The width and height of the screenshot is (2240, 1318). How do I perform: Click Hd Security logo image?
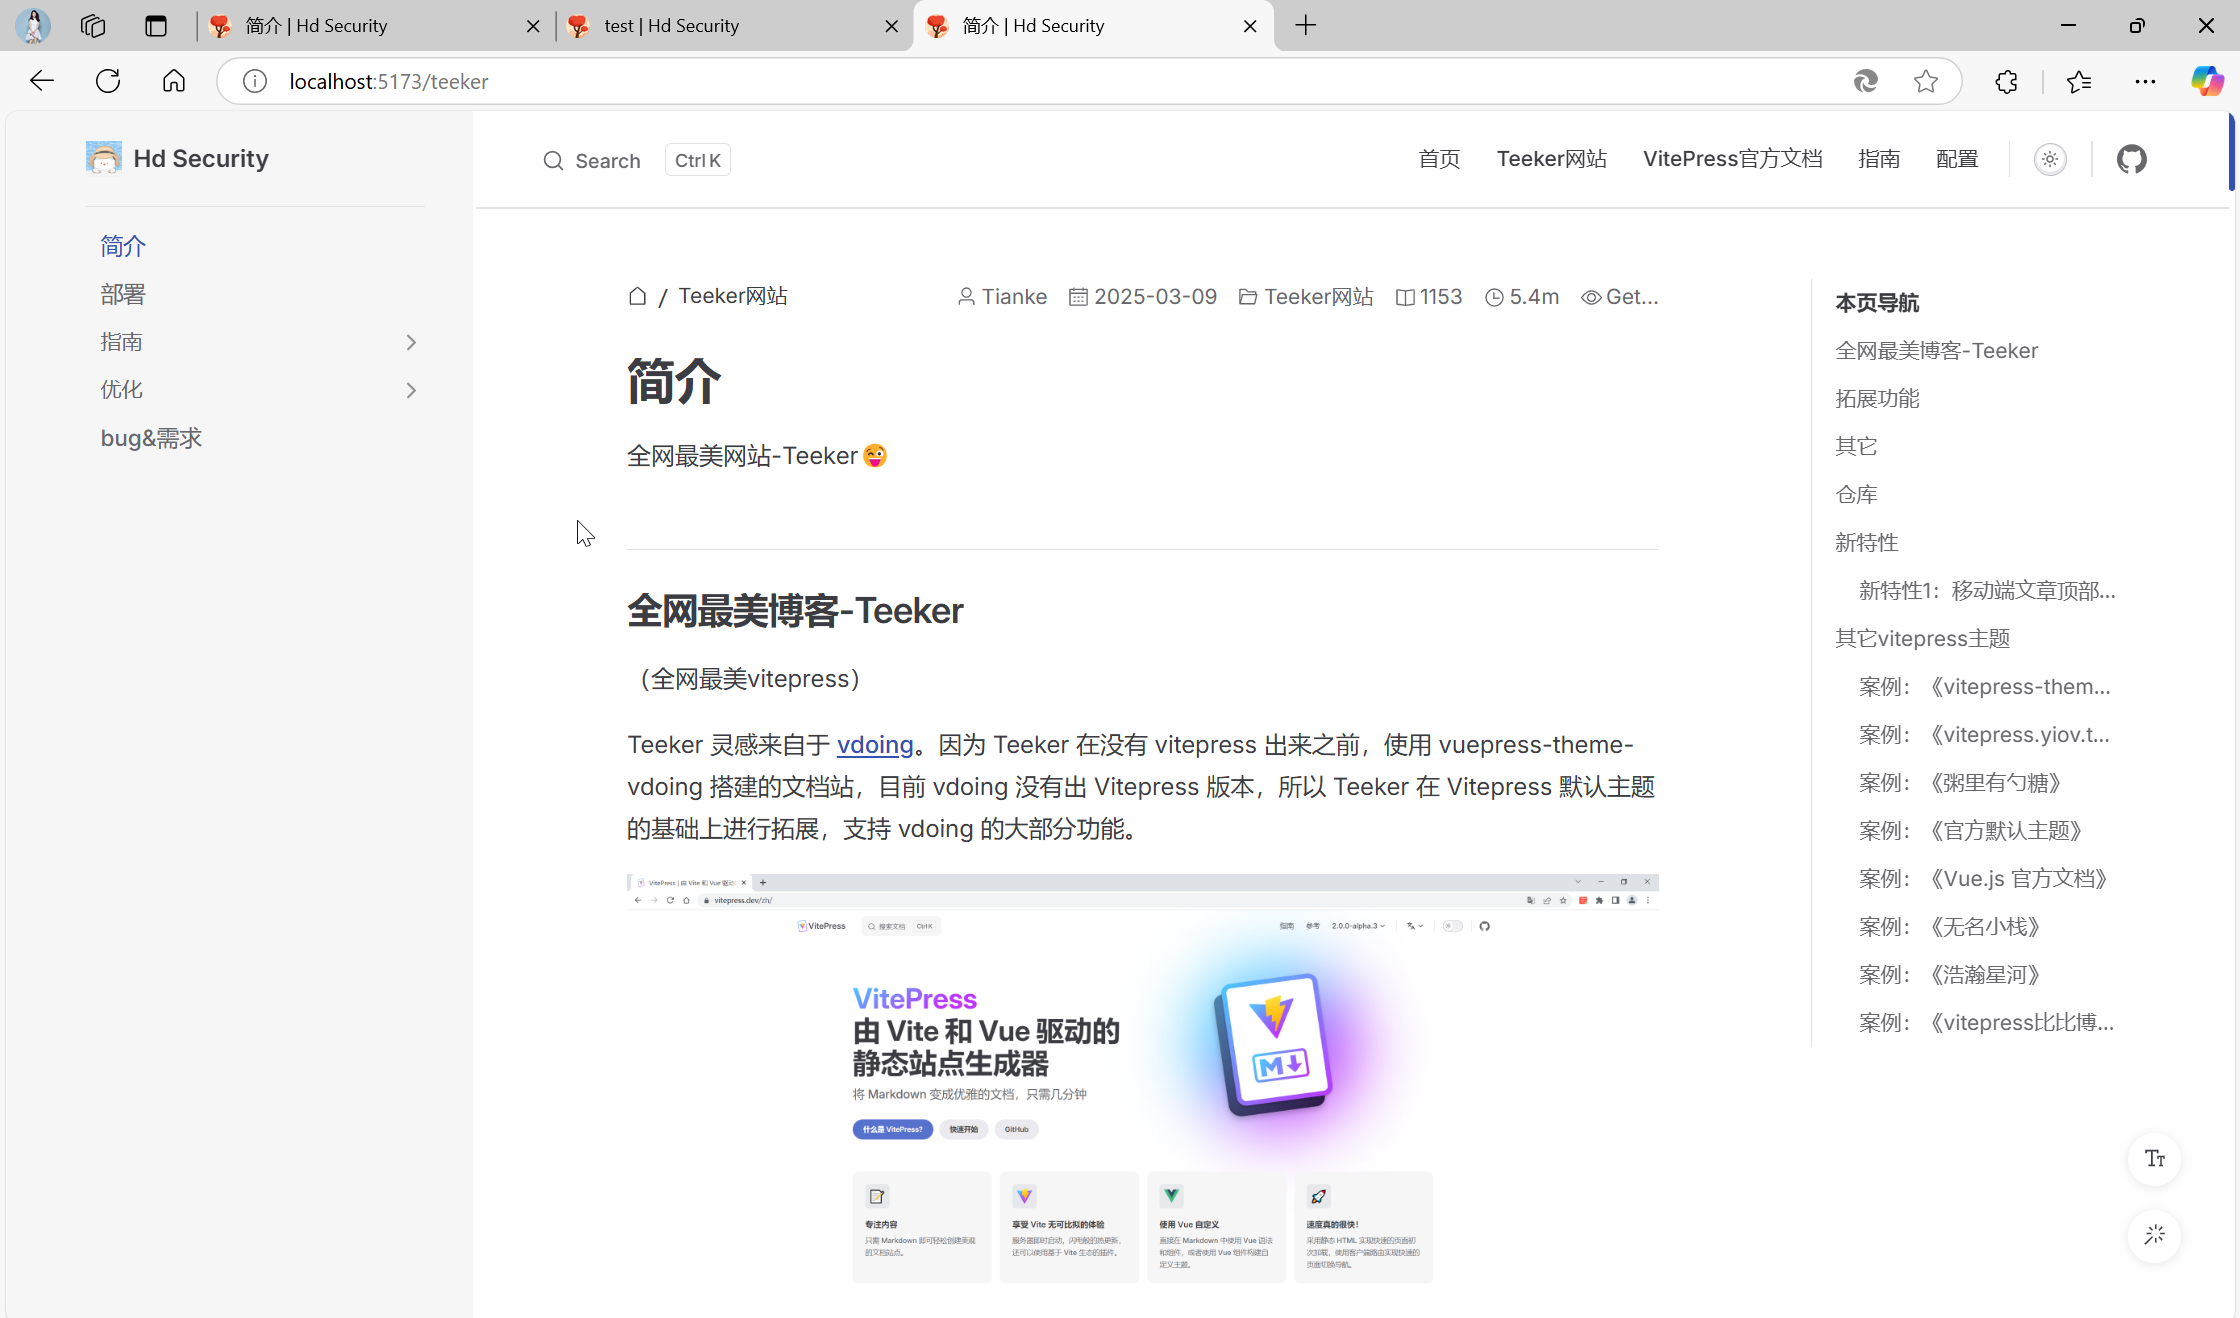104,158
